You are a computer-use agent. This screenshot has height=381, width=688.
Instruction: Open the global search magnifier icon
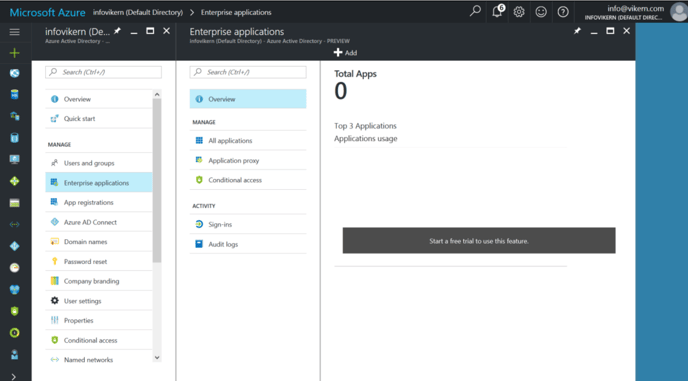tap(475, 11)
